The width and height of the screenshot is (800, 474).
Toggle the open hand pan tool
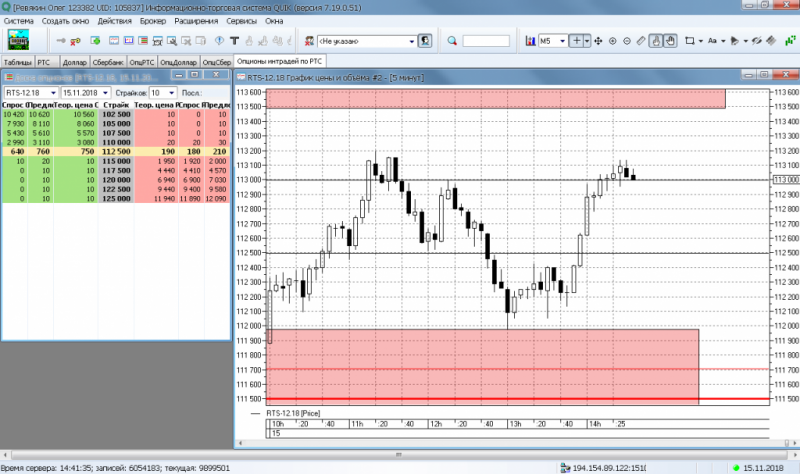point(670,41)
